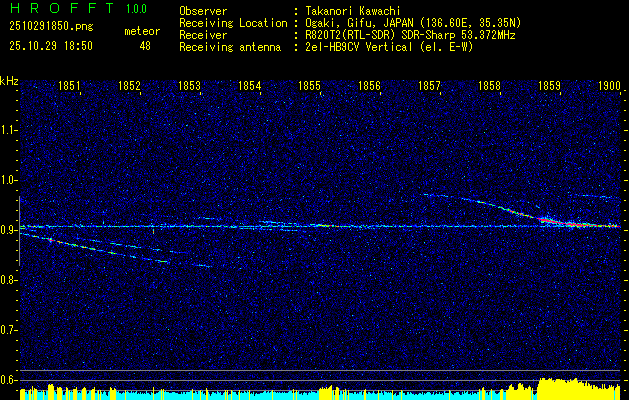This screenshot has width=629, height=400.
Task: Click the meteor count label
Action: [142, 31]
